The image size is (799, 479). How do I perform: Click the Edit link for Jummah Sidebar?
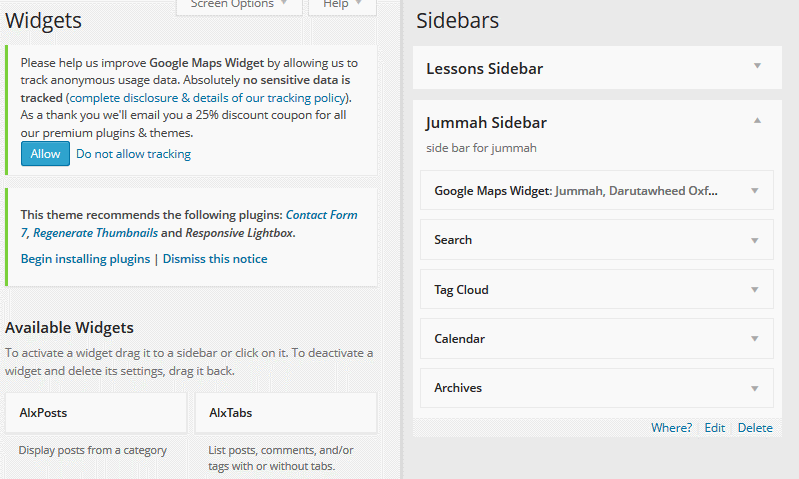click(714, 428)
